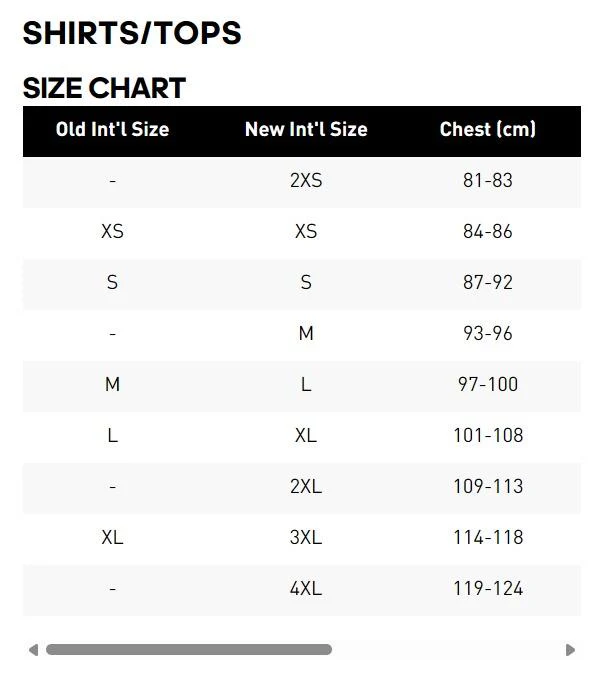The height and width of the screenshot is (680, 599).
Task: Click the 84-86 chest value
Action: click(x=488, y=231)
